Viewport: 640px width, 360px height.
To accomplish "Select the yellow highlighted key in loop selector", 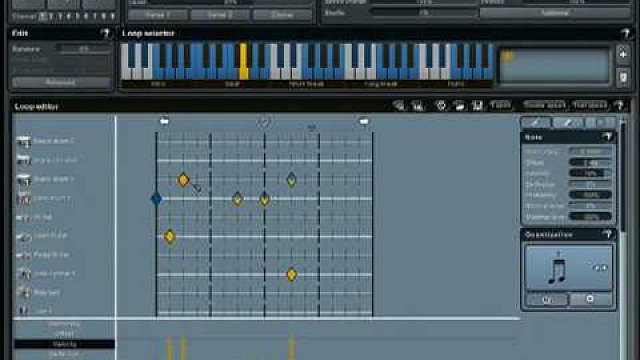I will tap(243, 61).
